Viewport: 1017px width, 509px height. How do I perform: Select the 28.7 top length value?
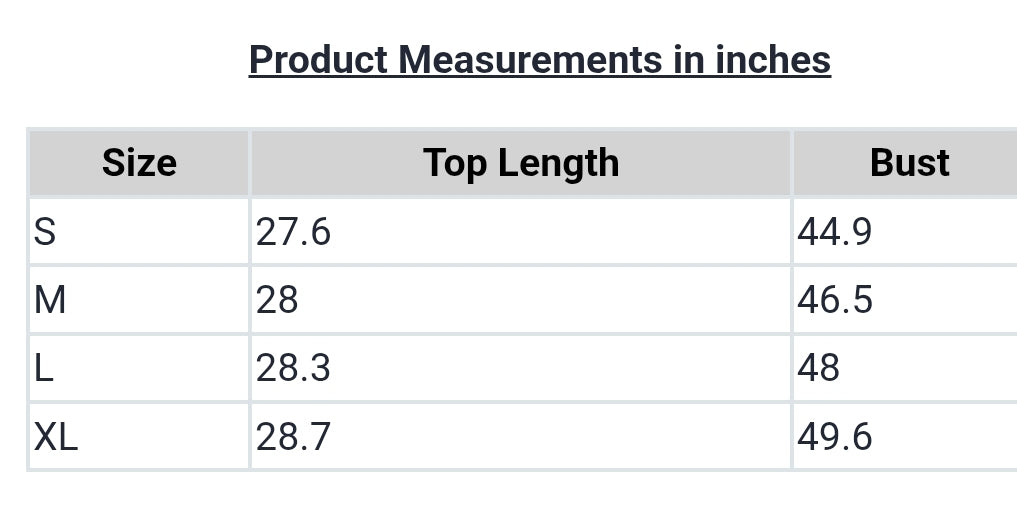293,436
